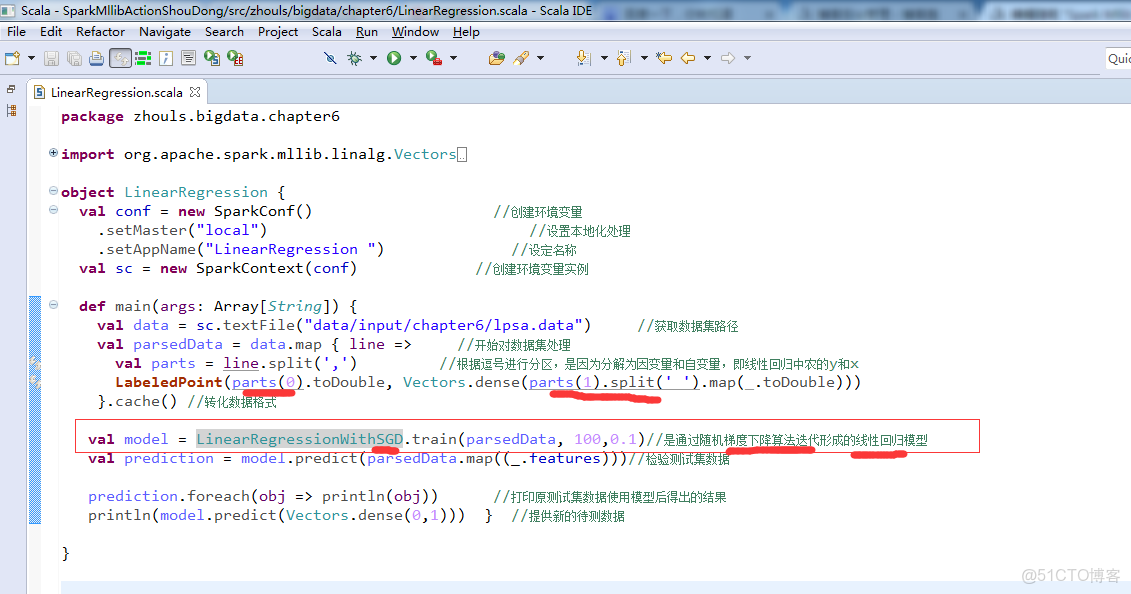
Task: Click 'zhouls.bigdata.chapter6' package name
Action: [237, 116]
